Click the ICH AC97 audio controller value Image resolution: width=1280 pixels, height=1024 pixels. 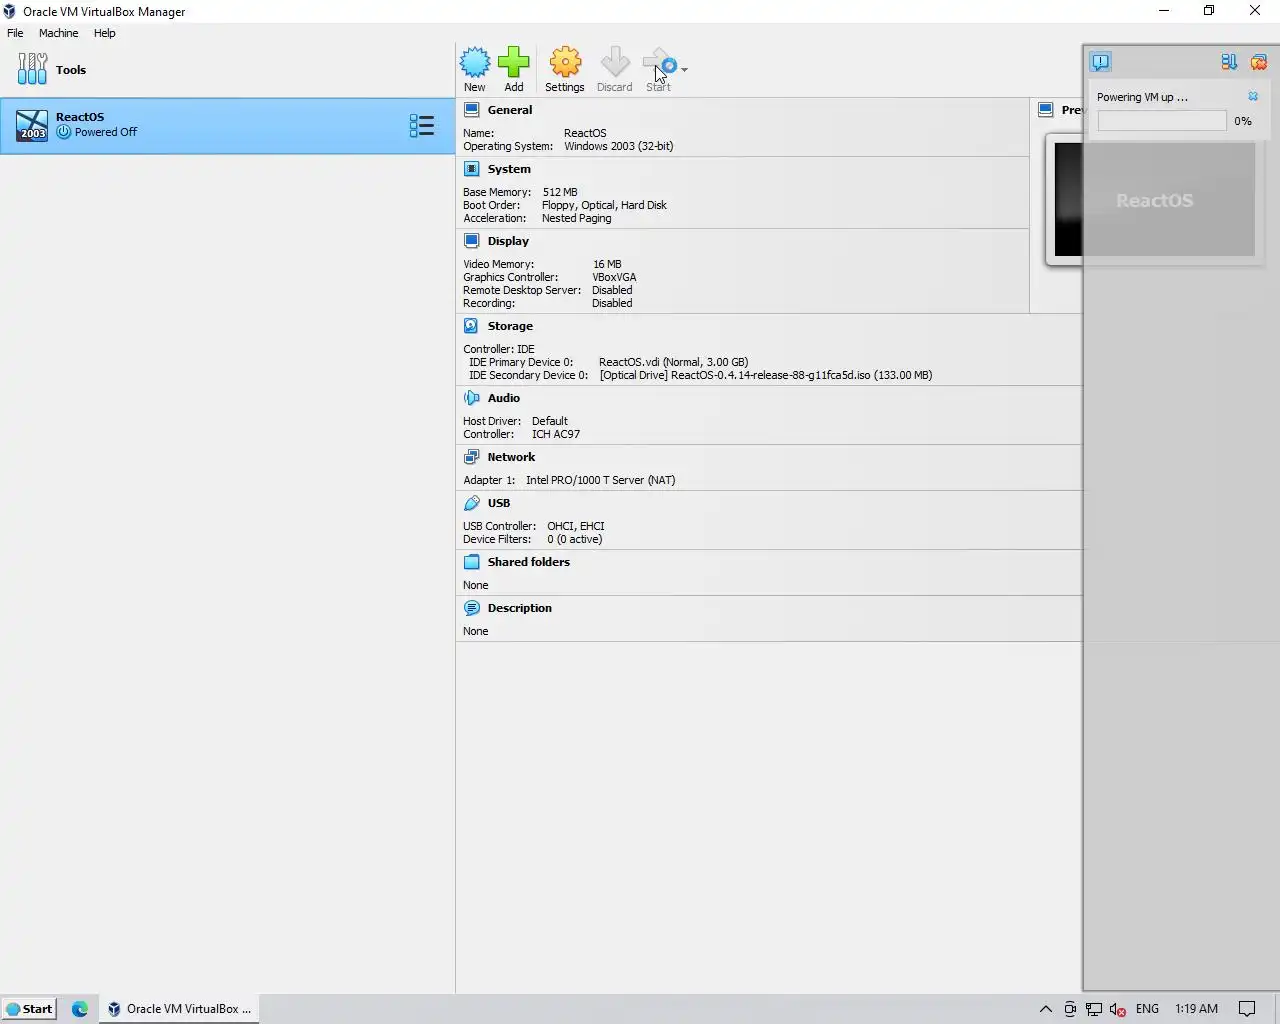556,434
